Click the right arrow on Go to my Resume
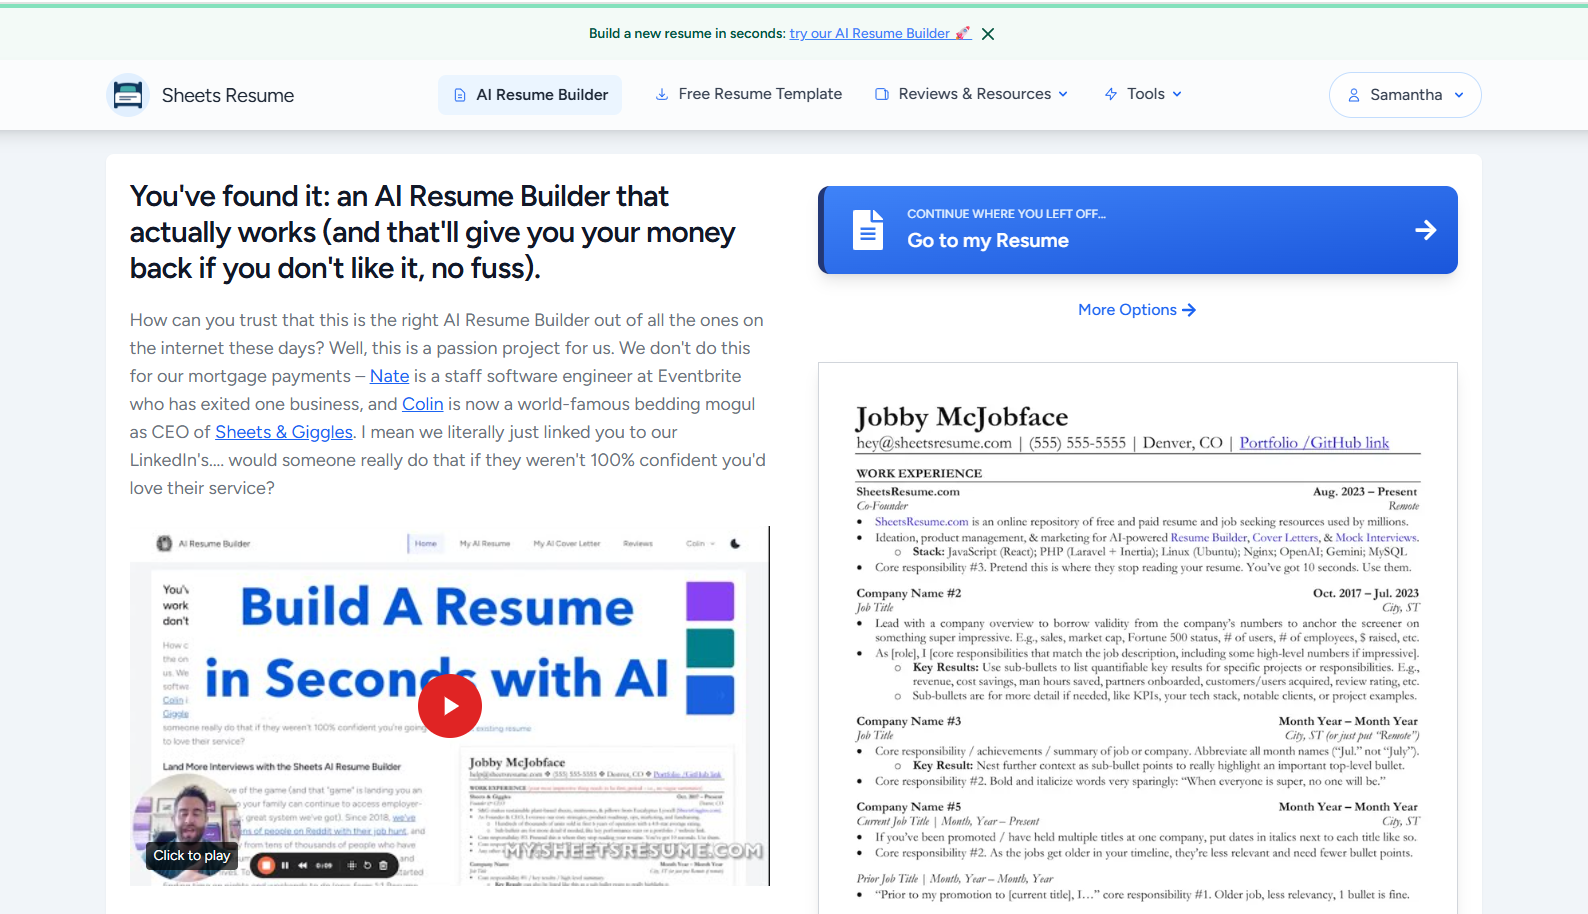Image resolution: width=1588 pixels, height=914 pixels. (x=1426, y=230)
